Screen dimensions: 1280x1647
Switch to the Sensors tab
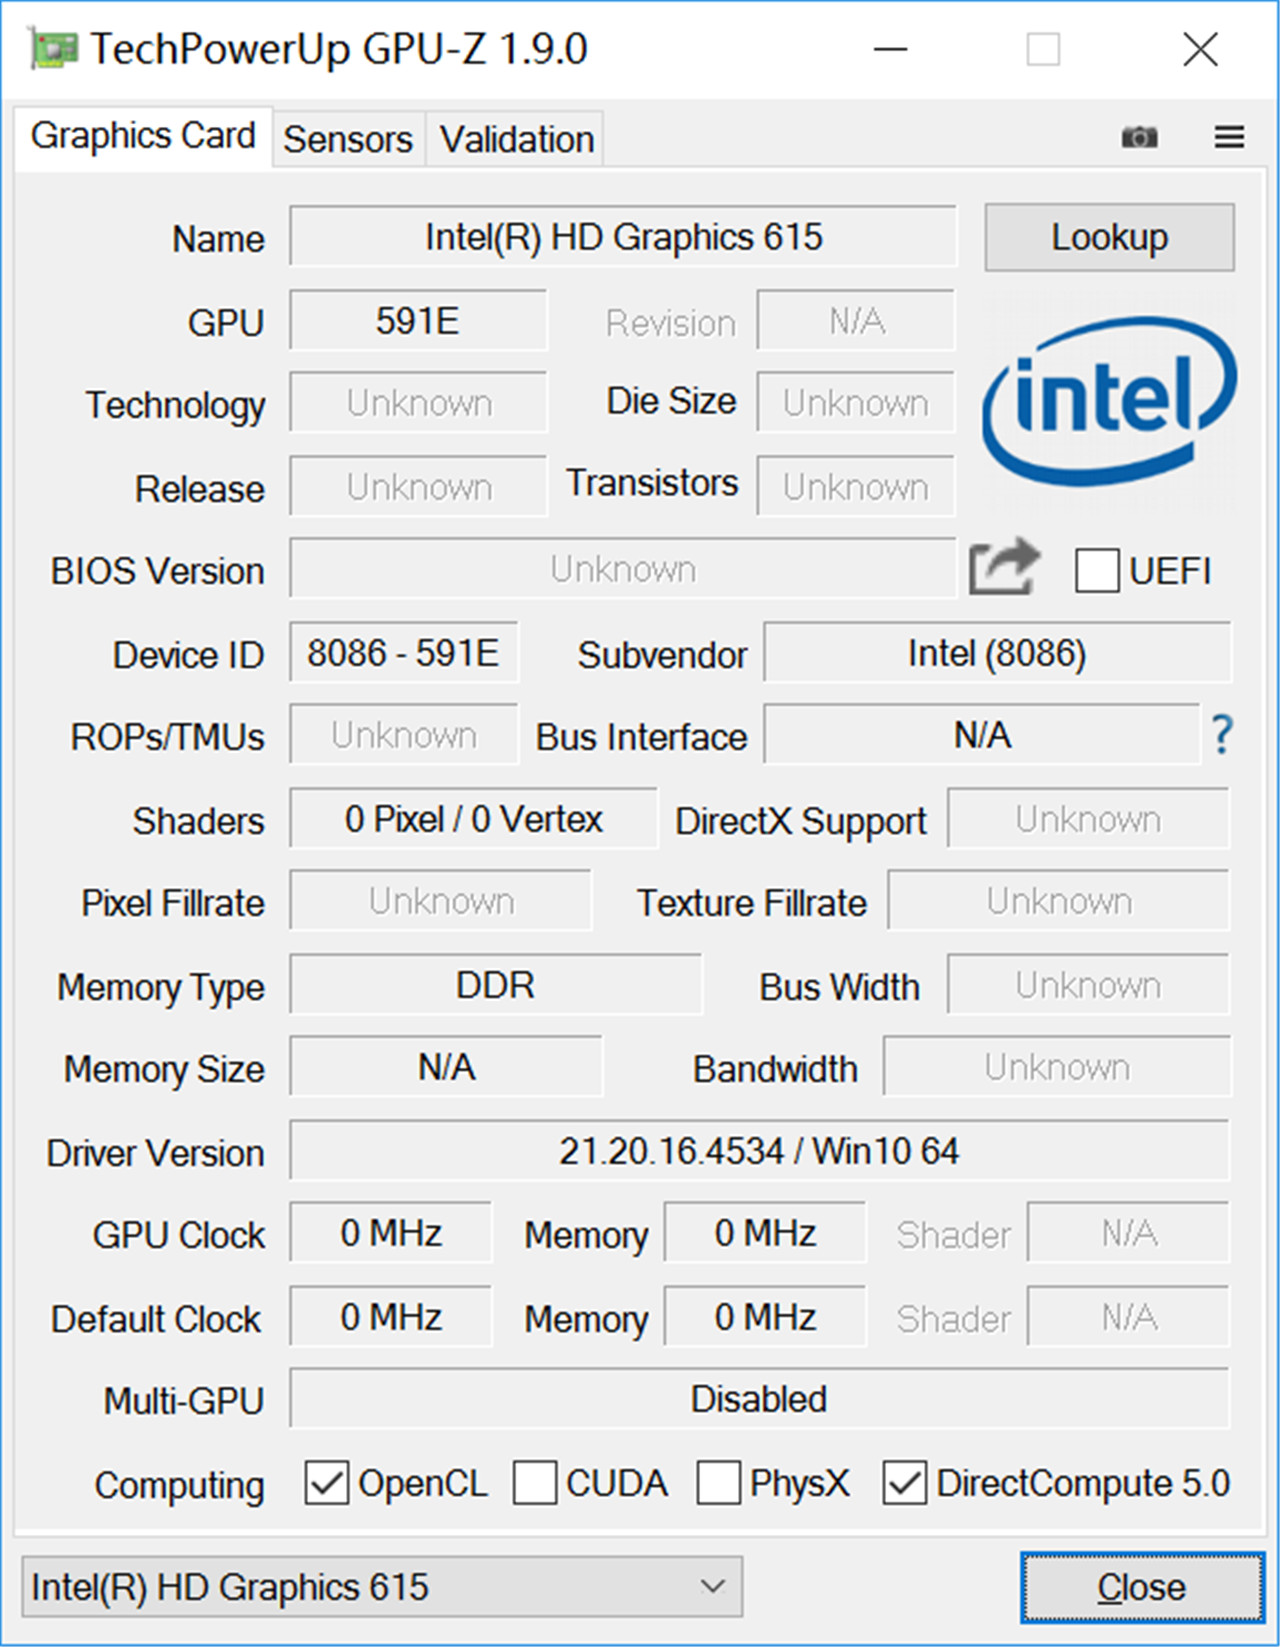coord(347,139)
